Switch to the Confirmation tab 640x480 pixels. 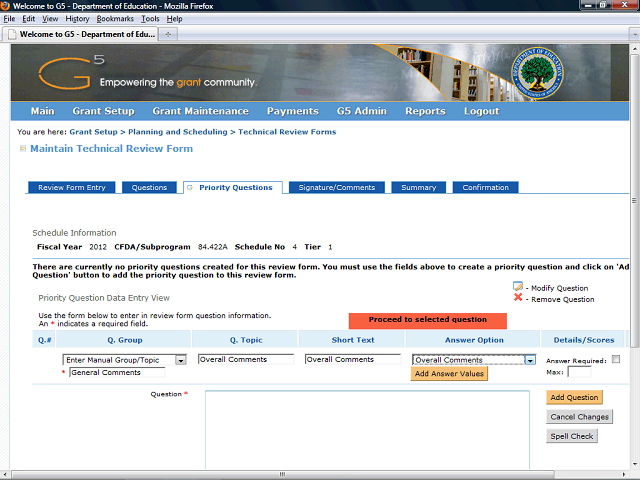486,187
